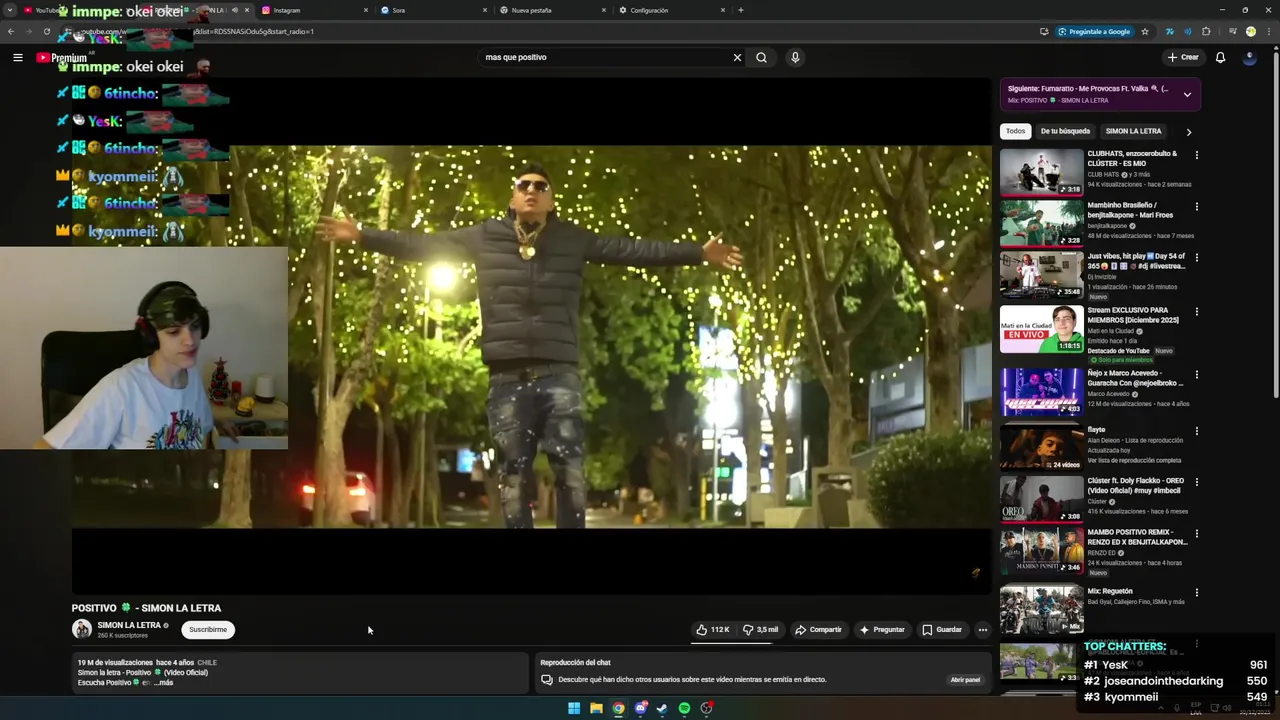Screen dimensions: 1280x720
Task: Open Stream EXCLUSIVO PARA MIEMBROS thumbnail
Action: pos(1041,329)
